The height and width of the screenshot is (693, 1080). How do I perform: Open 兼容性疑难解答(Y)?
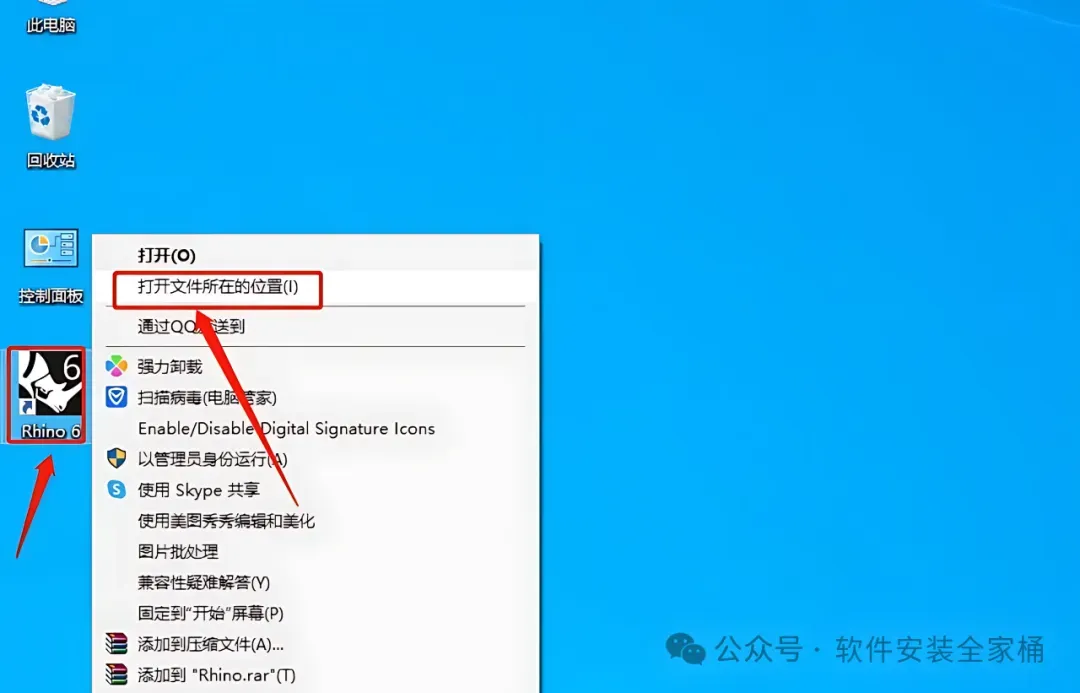point(315,582)
